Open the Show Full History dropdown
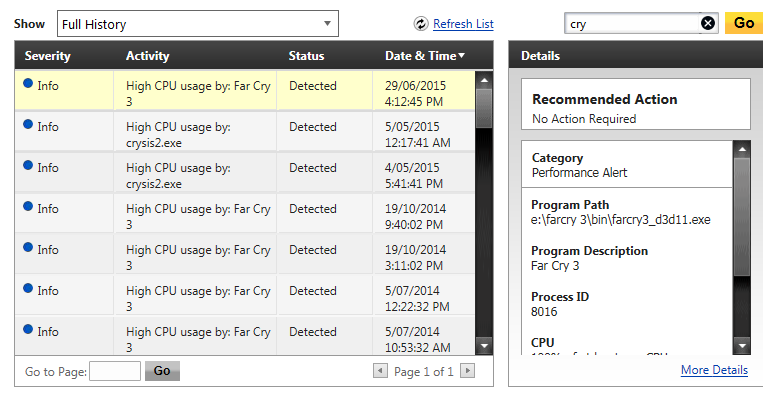This screenshot has height=393, width=763. [x=198, y=24]
